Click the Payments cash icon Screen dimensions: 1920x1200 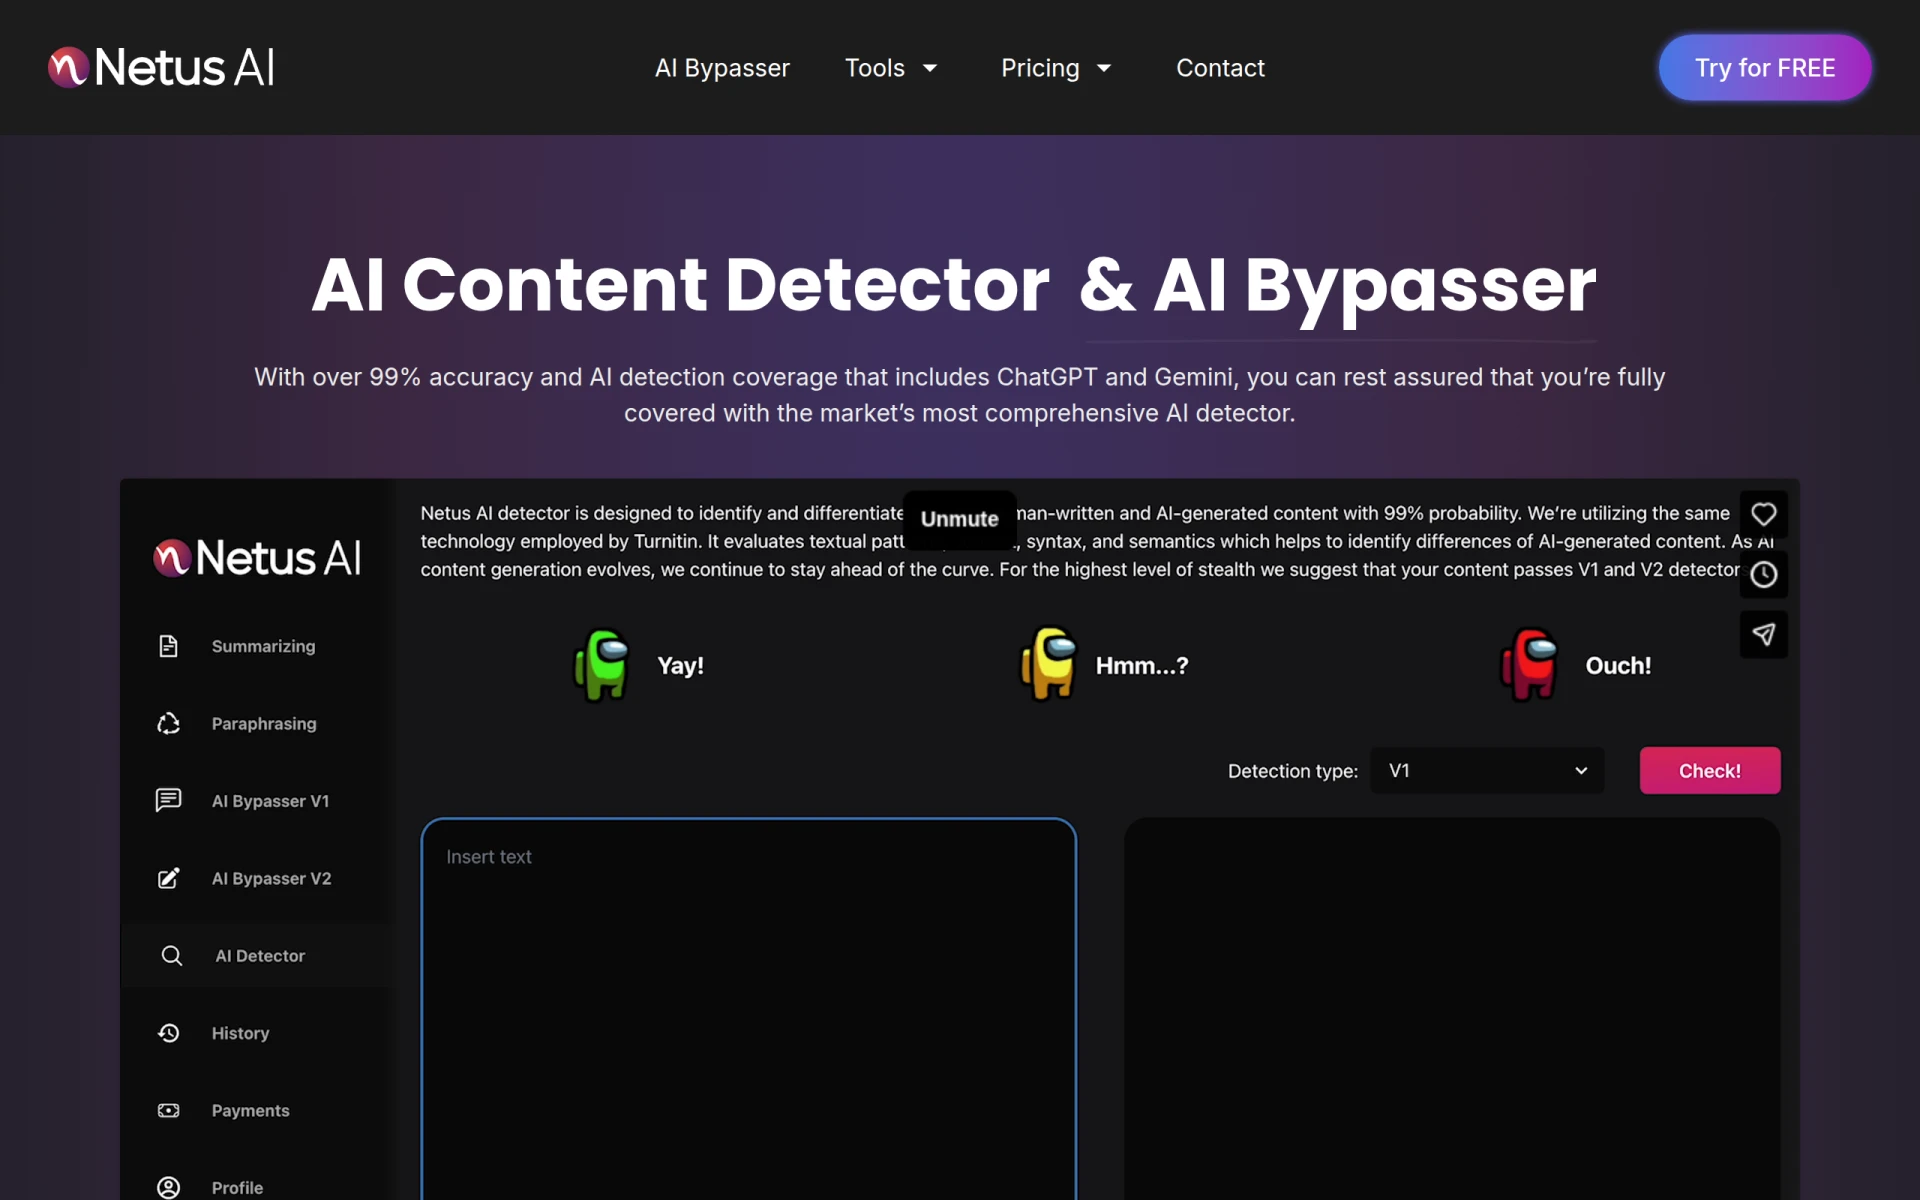click(168, 1110)
